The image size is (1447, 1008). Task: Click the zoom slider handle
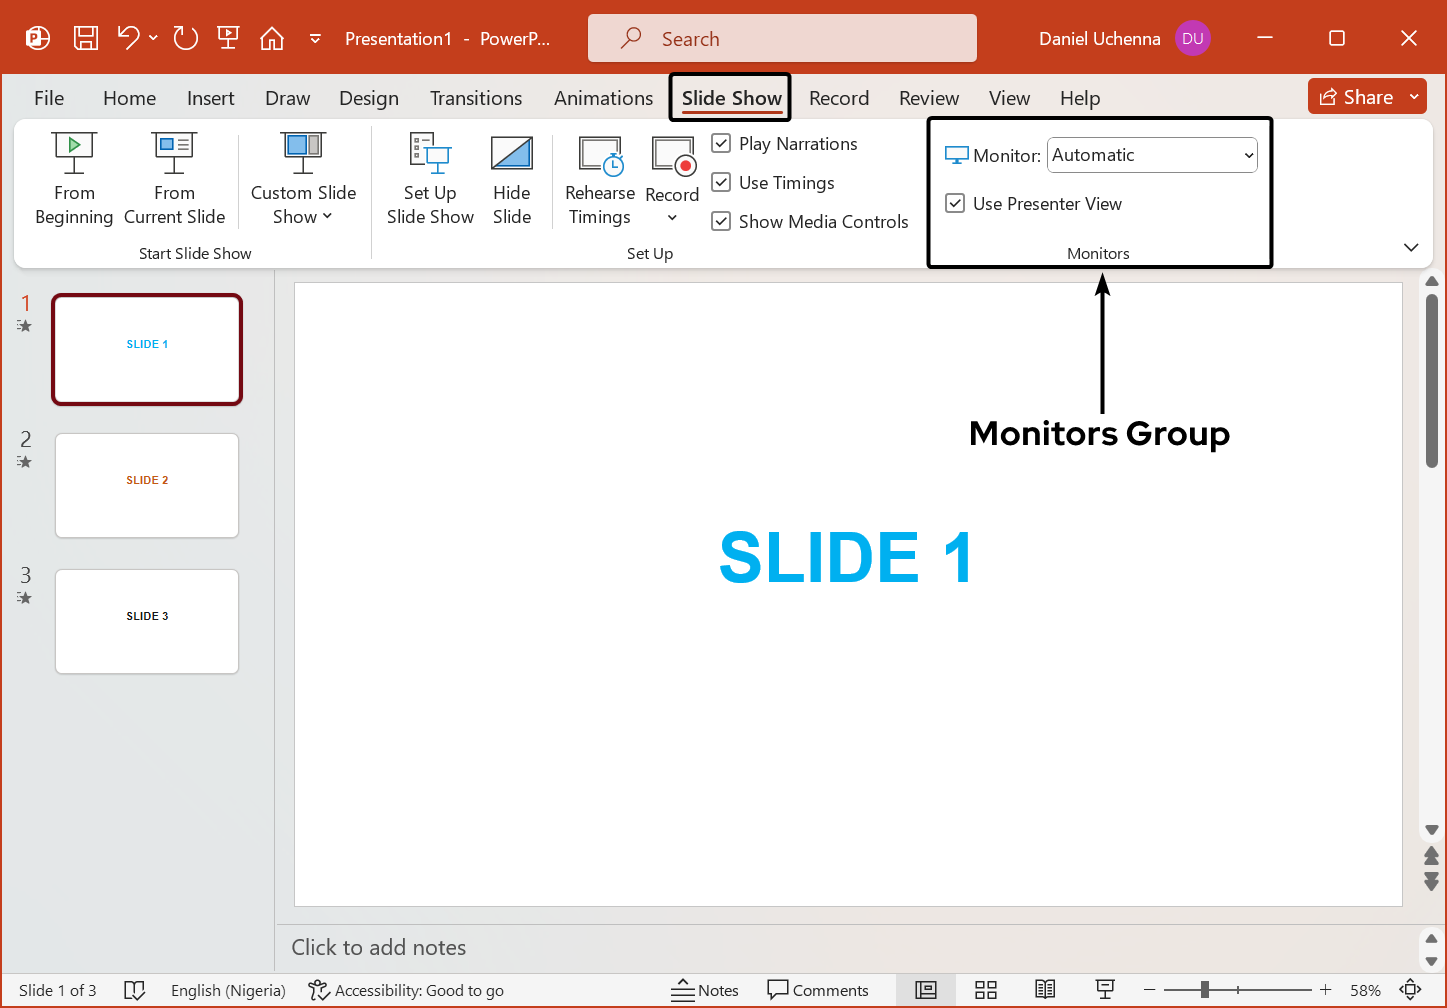(1205, 990)
